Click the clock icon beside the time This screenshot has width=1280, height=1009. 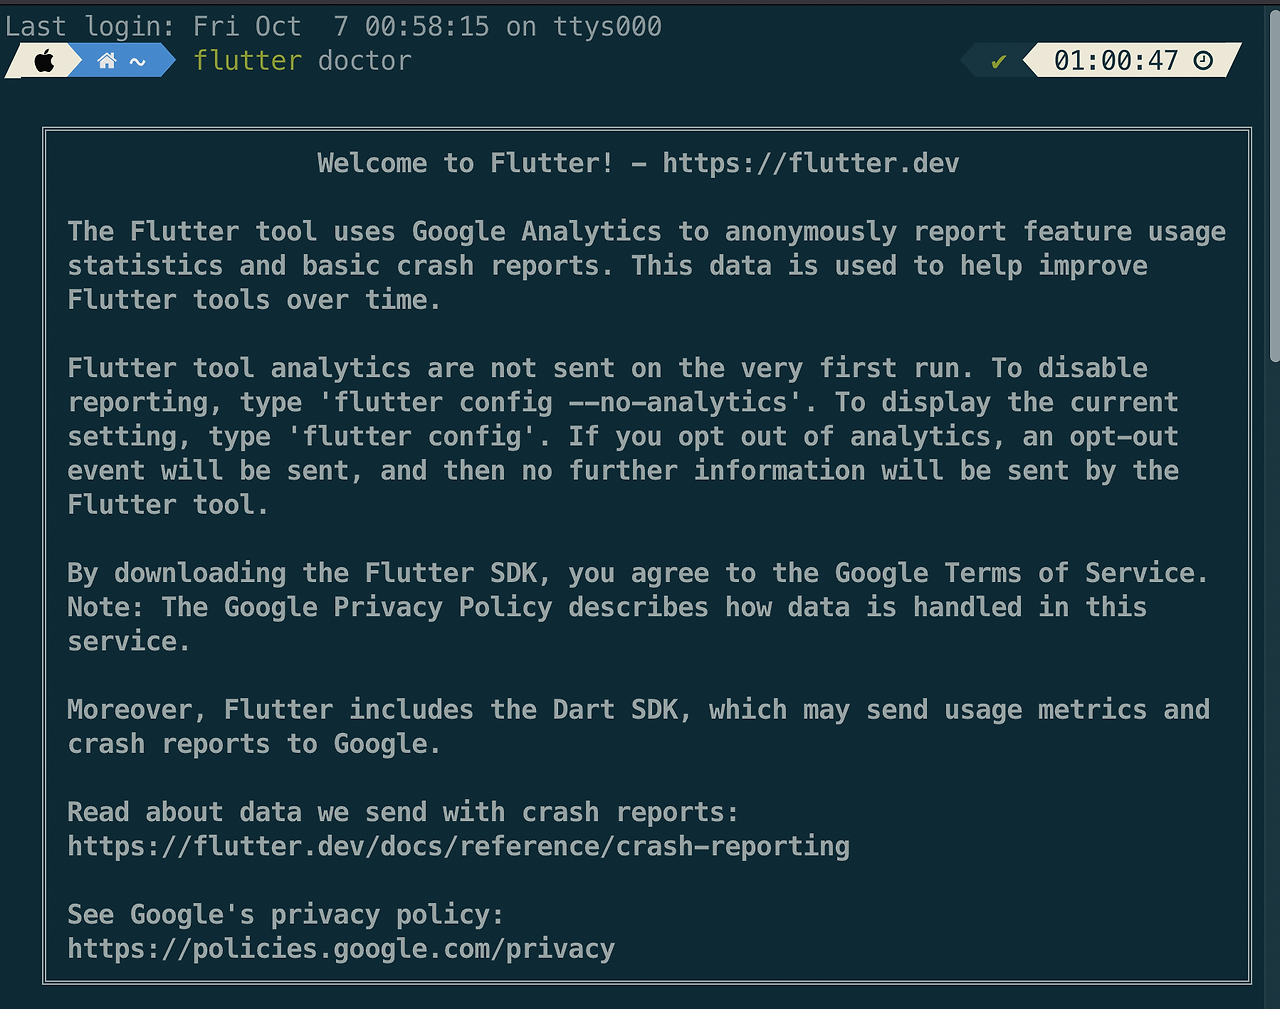point(1204,61)
